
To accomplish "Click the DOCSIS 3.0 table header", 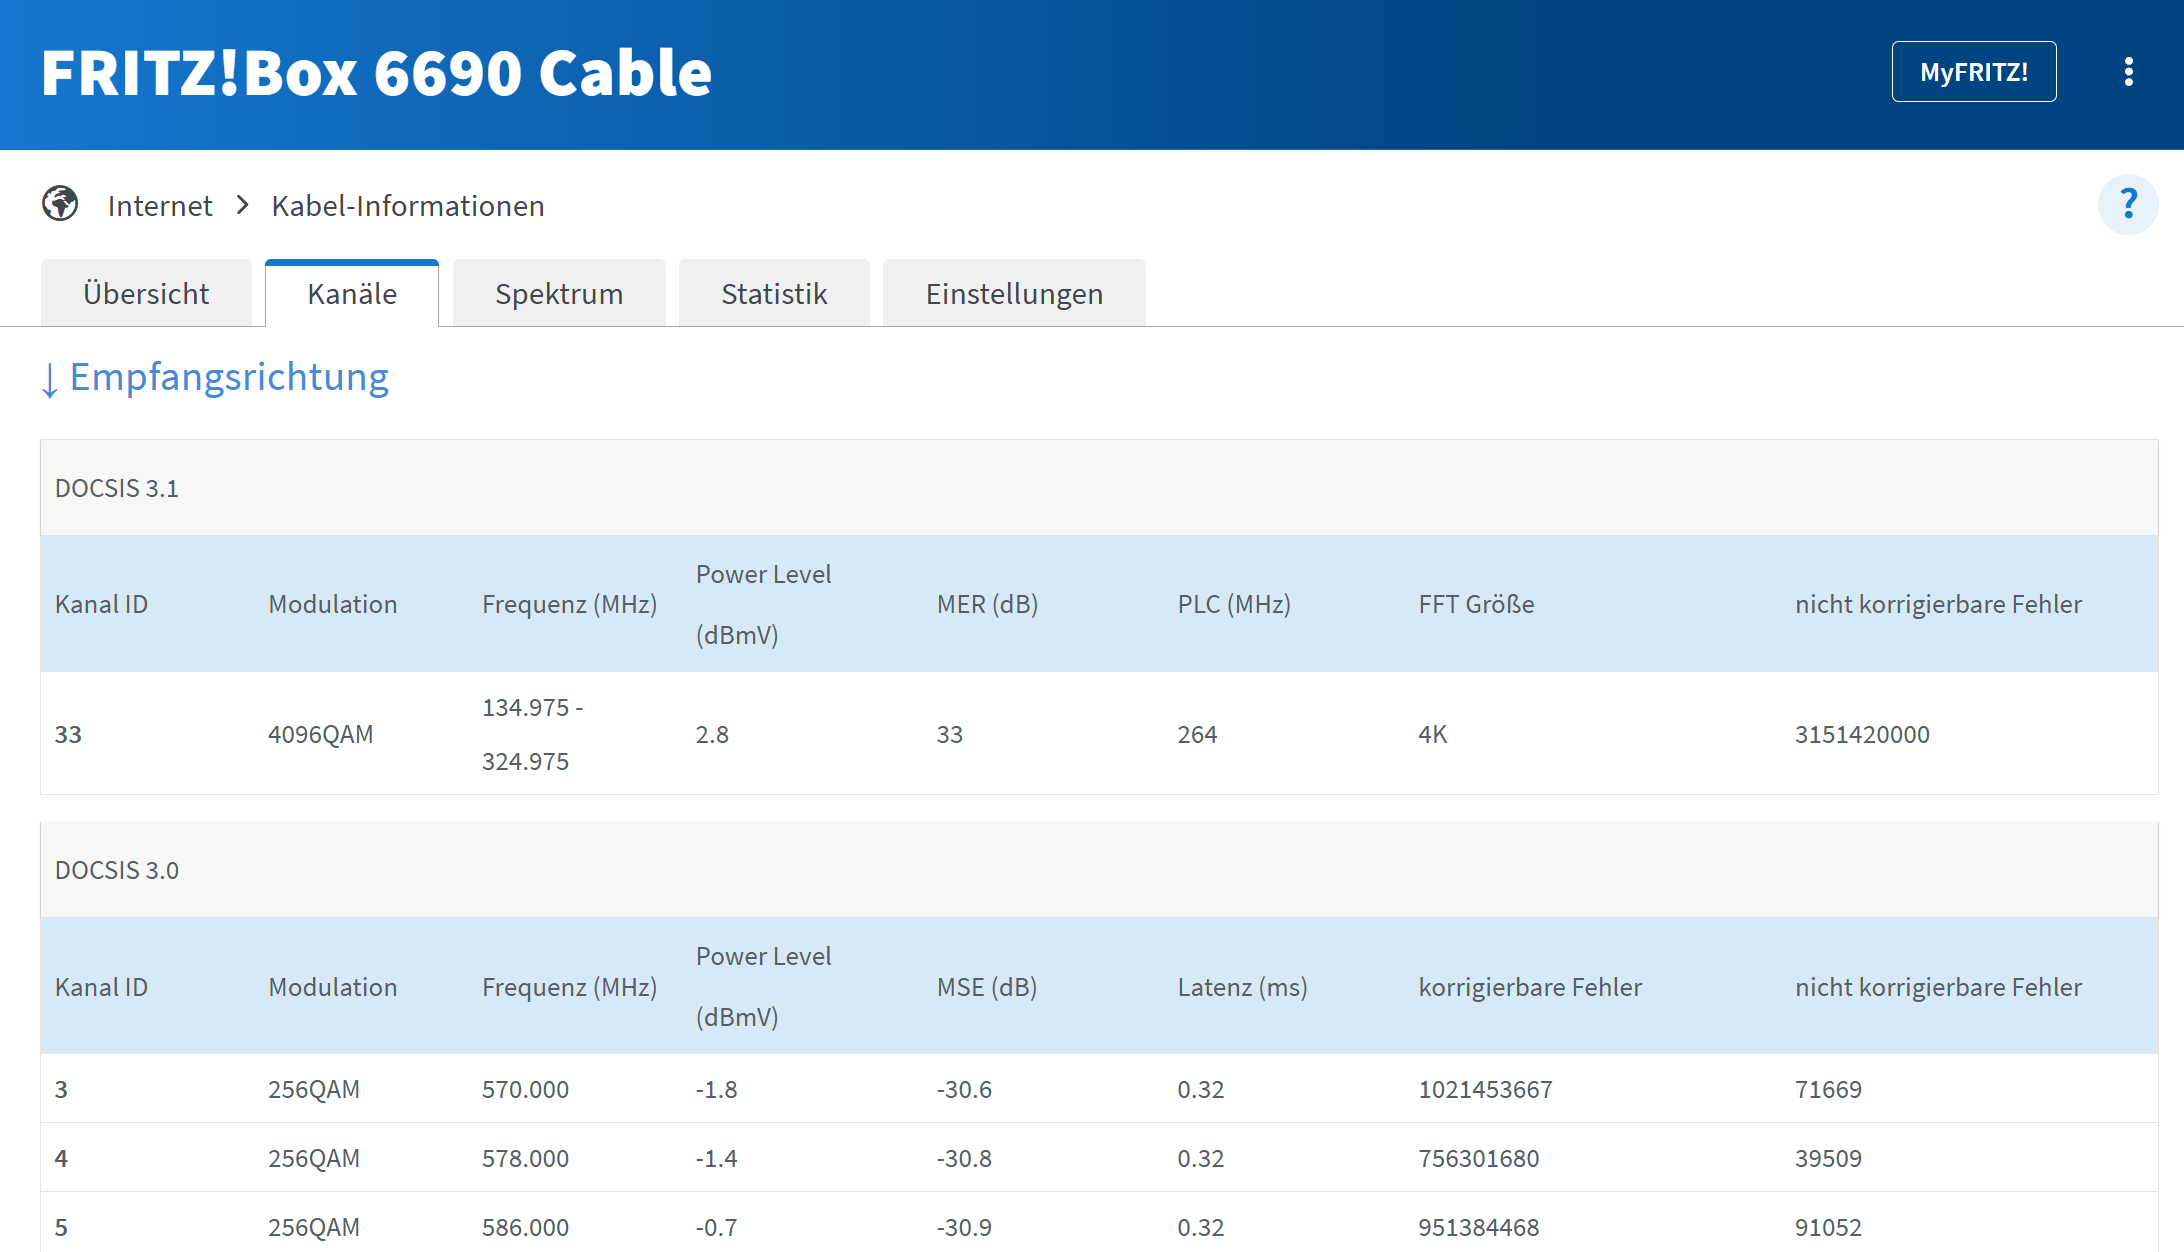I will point(117,870).
